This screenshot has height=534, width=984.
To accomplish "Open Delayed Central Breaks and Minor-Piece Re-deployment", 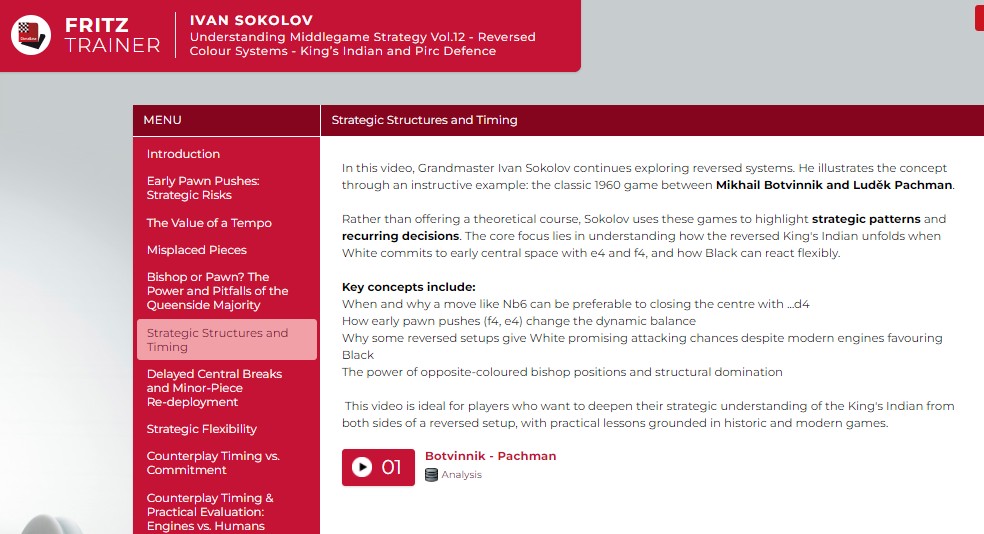I will point(214,388).
